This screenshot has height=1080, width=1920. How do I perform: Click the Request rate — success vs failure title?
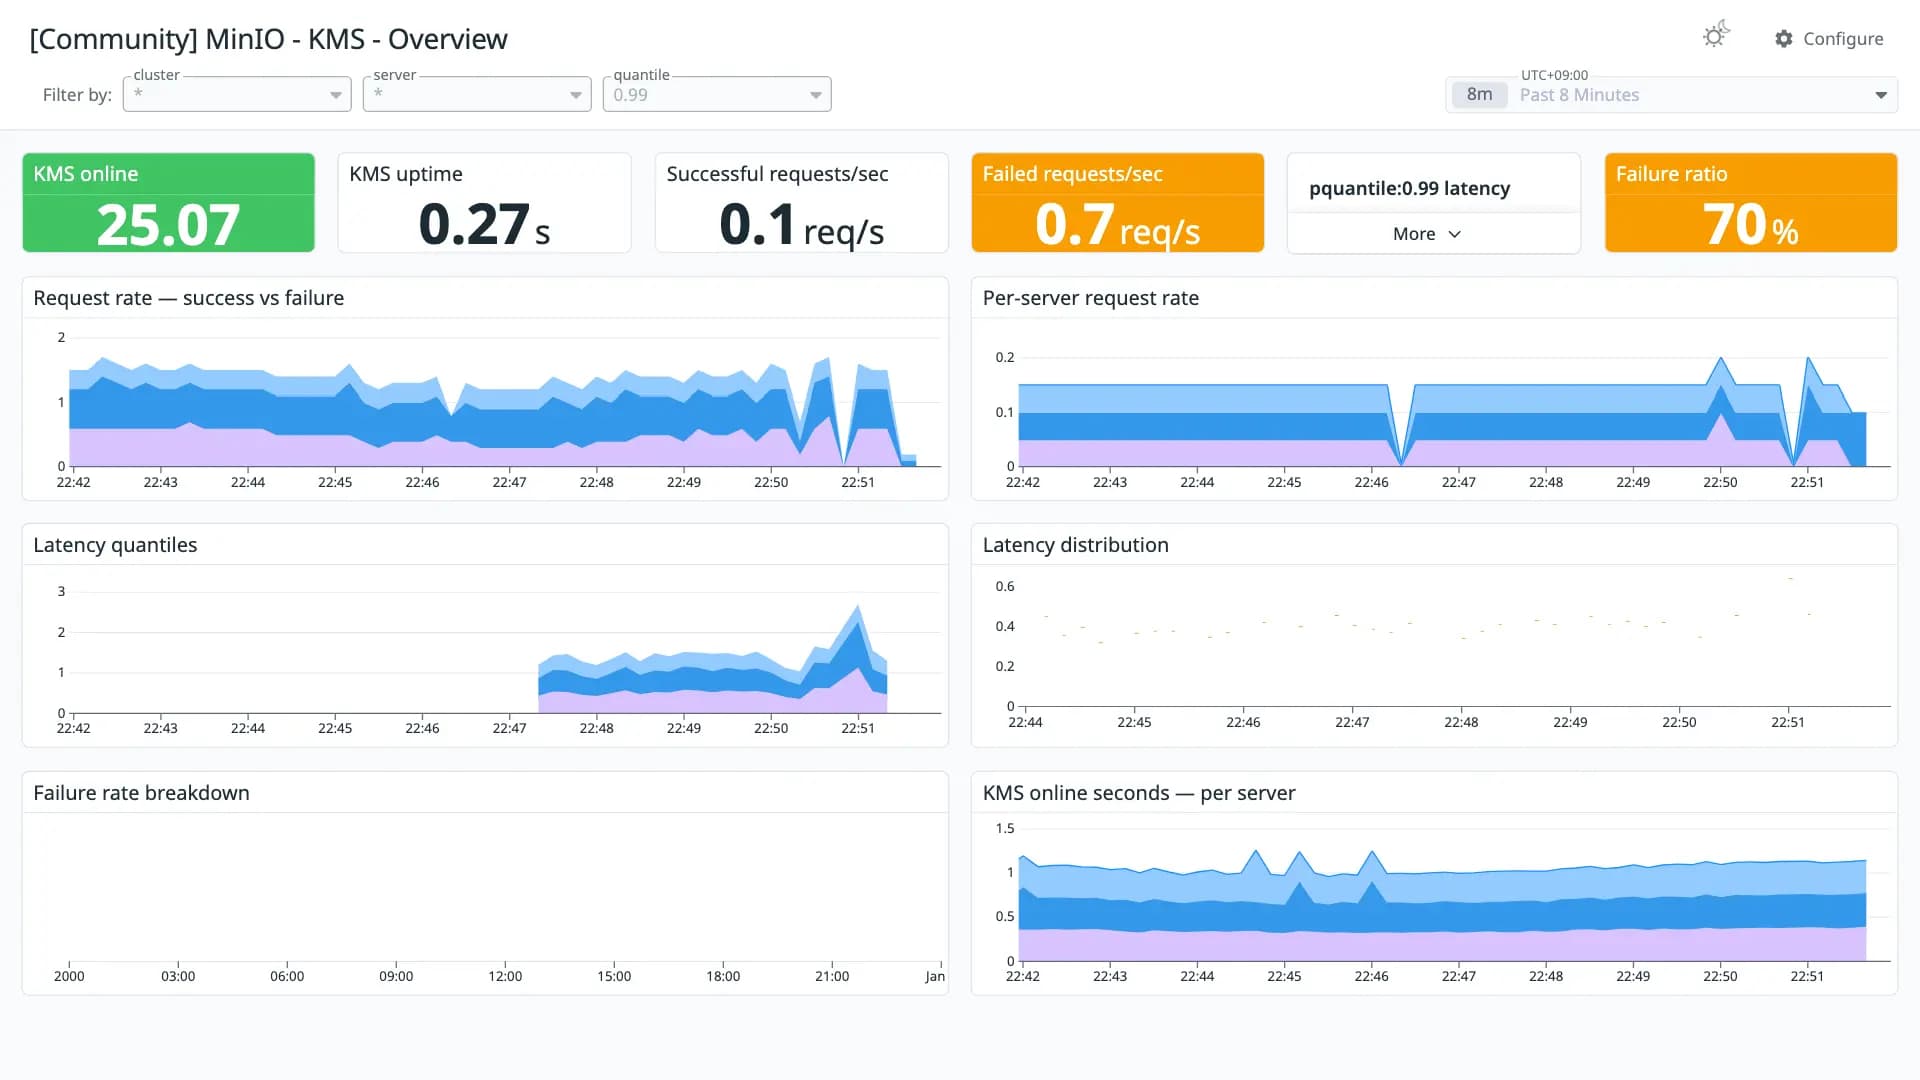click(188, 298)
